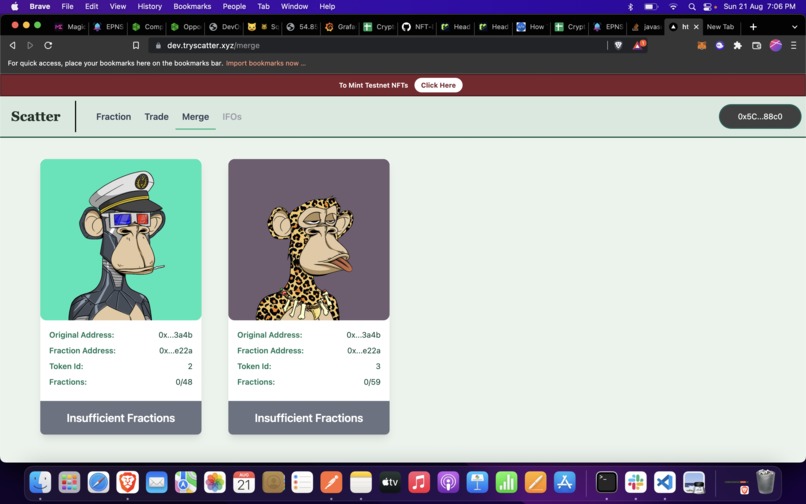Screen dimensions: 806x504
Task: Open Terminal from the dock
Action: (607, 482)
